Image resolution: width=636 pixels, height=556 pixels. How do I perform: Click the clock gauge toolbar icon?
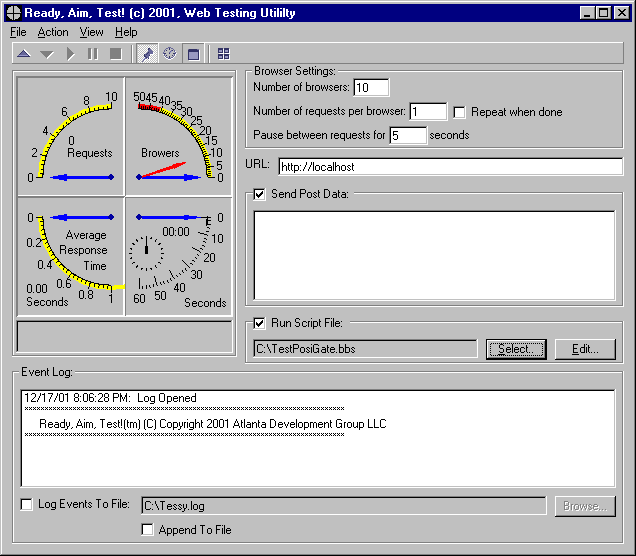(170, 54)
